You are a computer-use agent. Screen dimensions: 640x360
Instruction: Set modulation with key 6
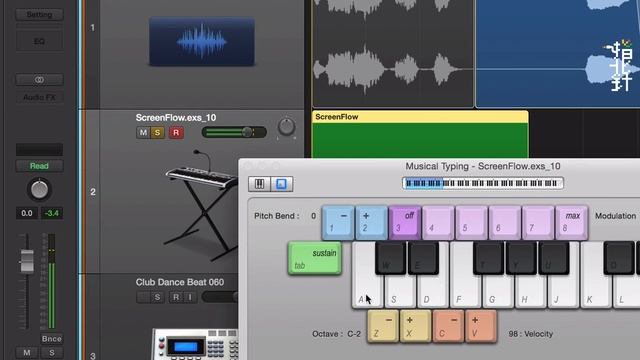point(505,223)
